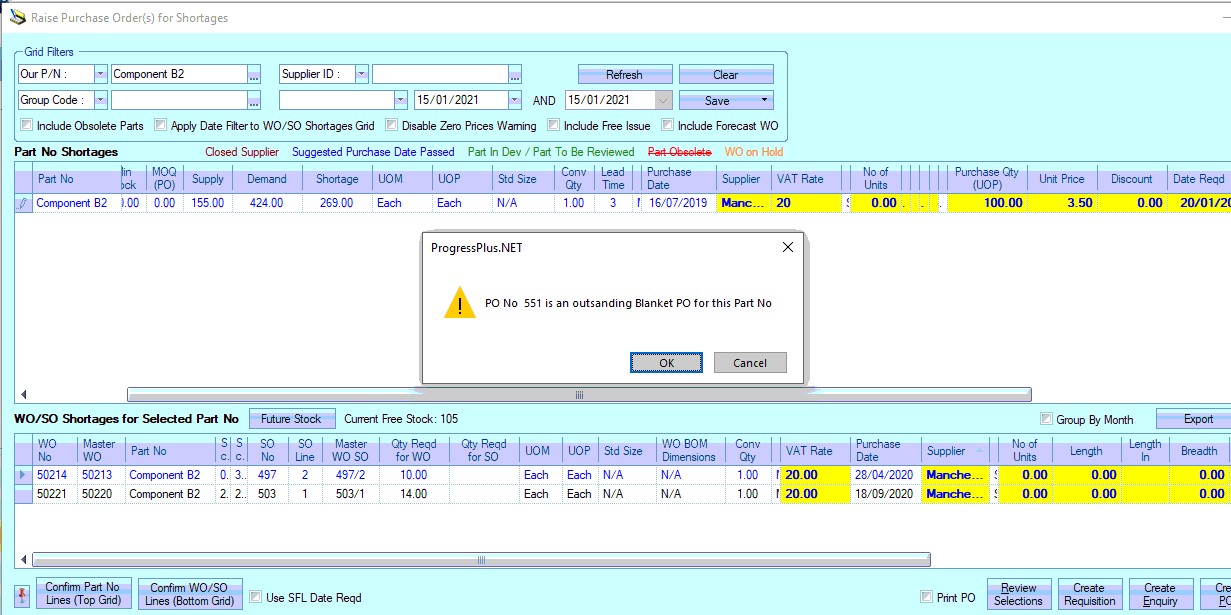Click the Shortage column header
Viewport: 1231px width, 615px height.
pos(337,179)
